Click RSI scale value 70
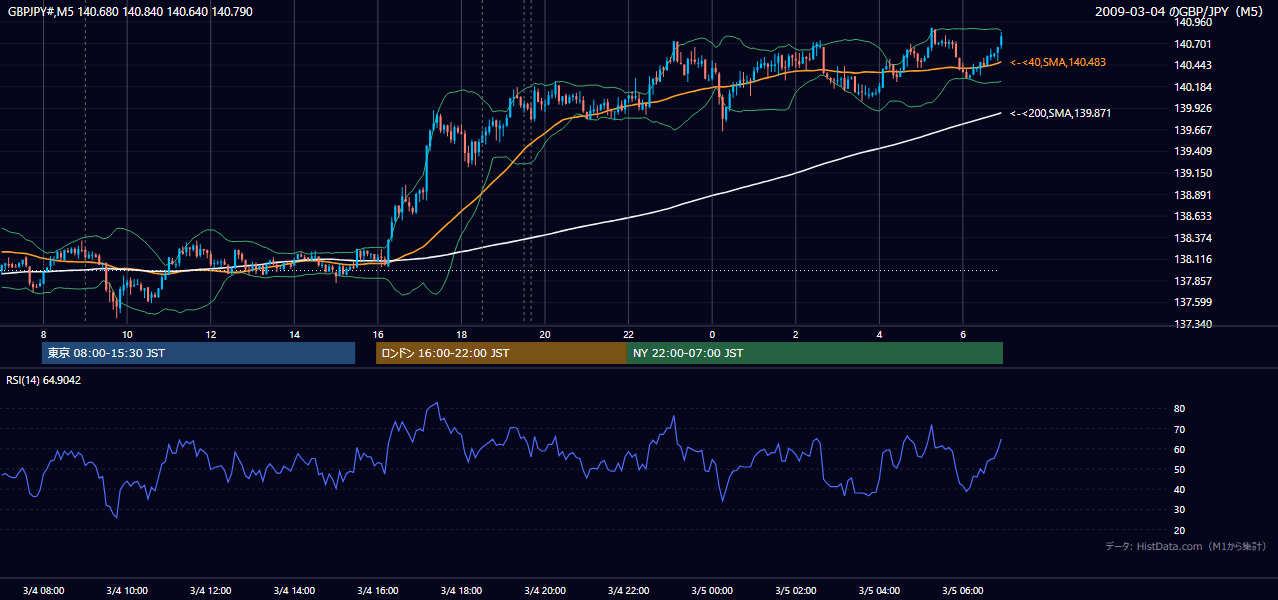This screenshot has width=1278, height=600. [x=1179, y=429]
